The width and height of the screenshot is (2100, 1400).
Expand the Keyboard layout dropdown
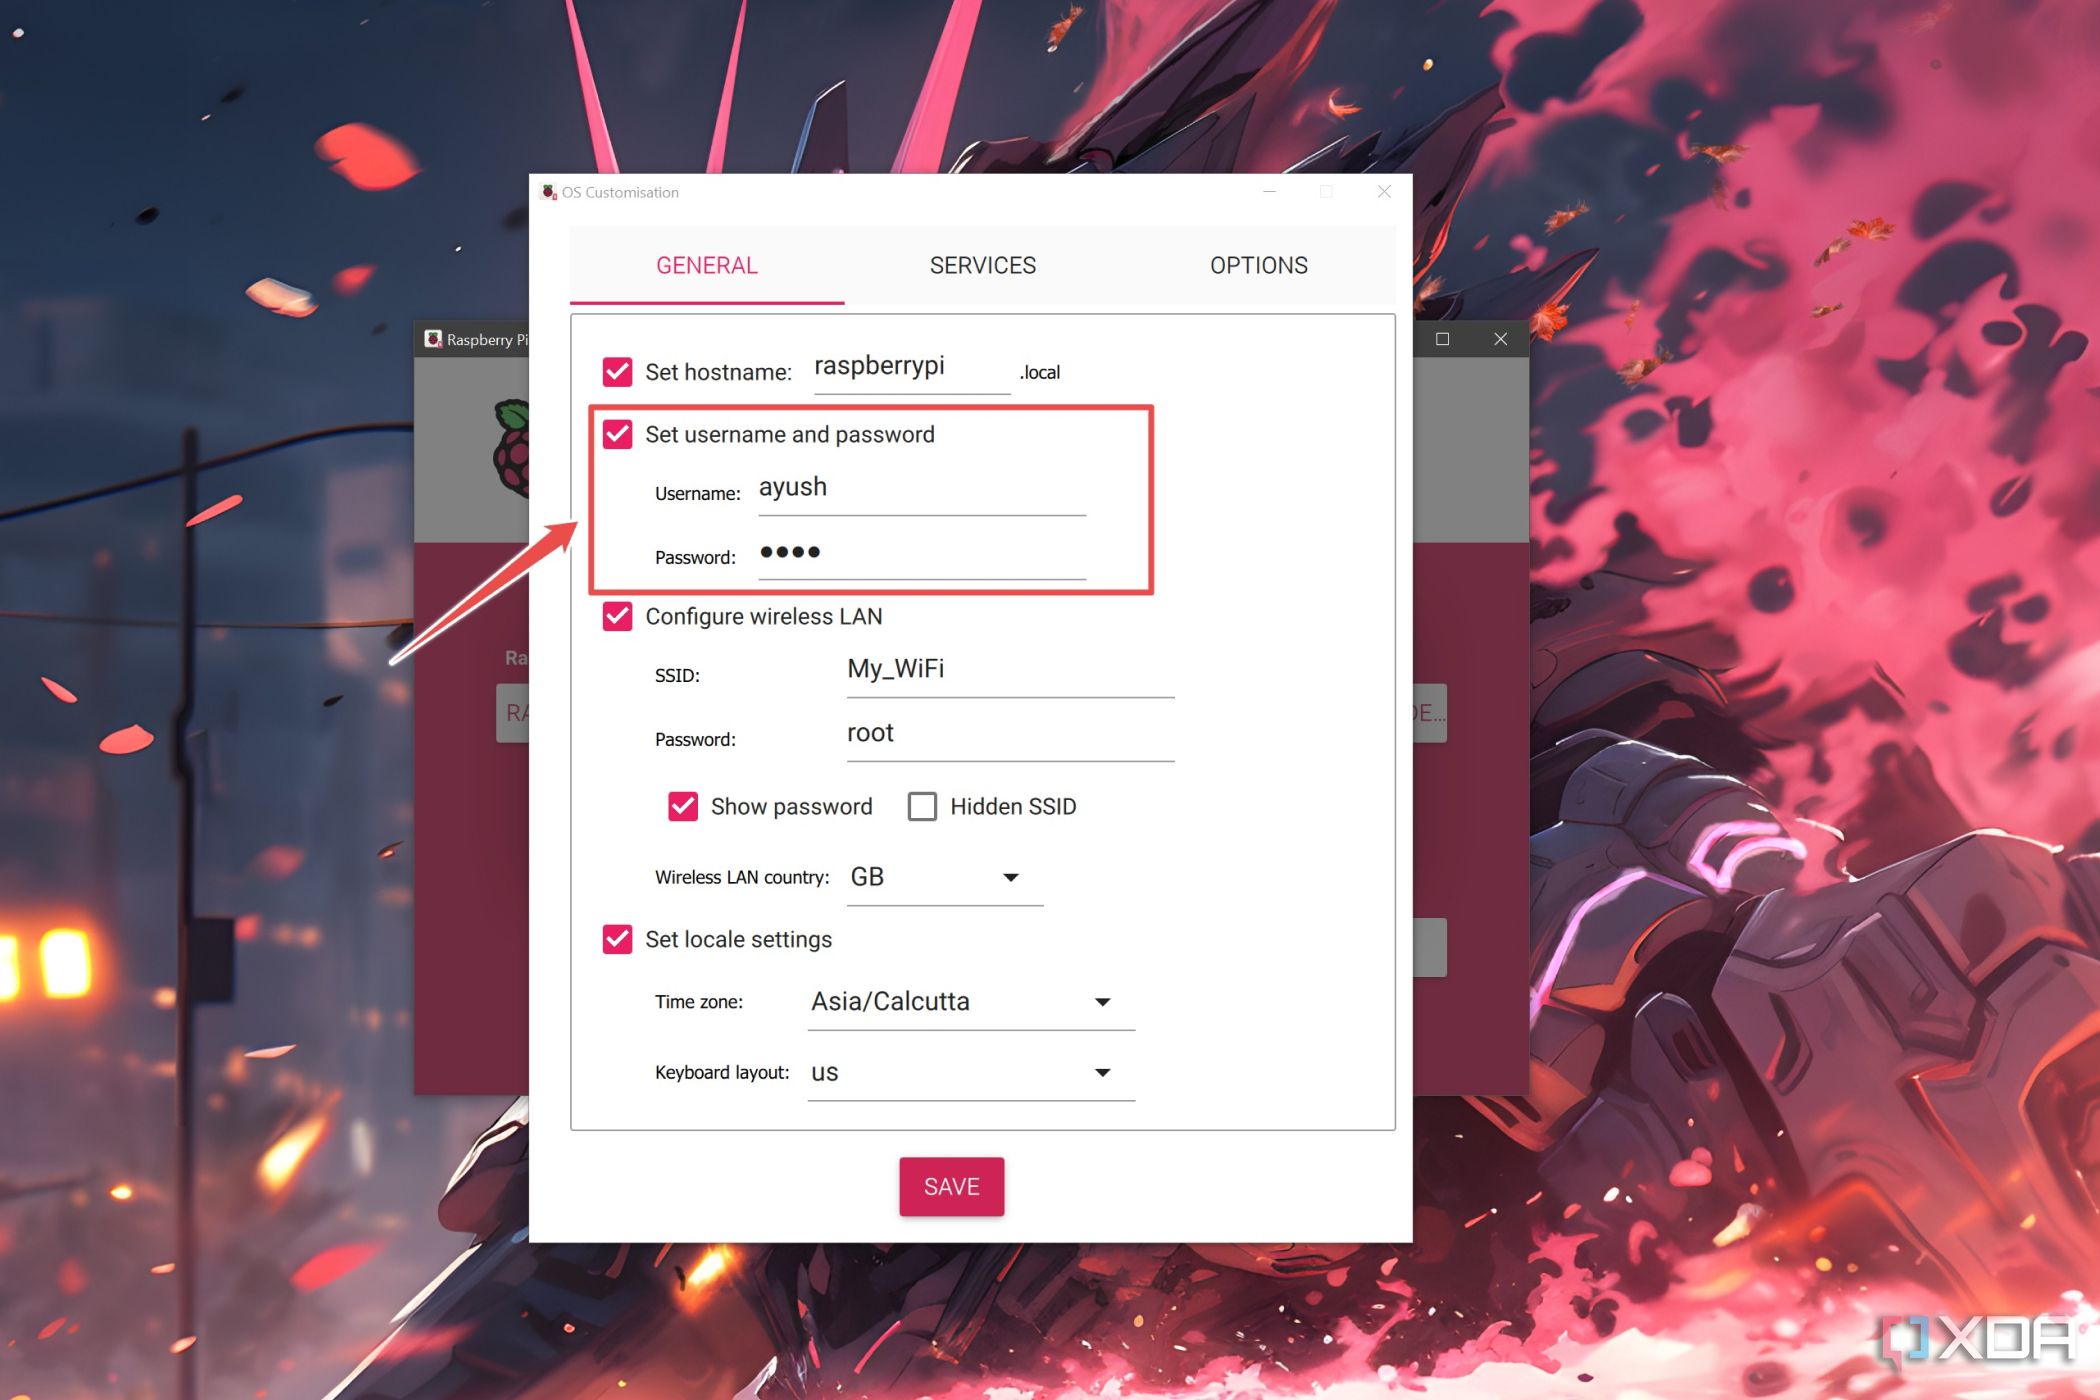click(1105, 1073)
